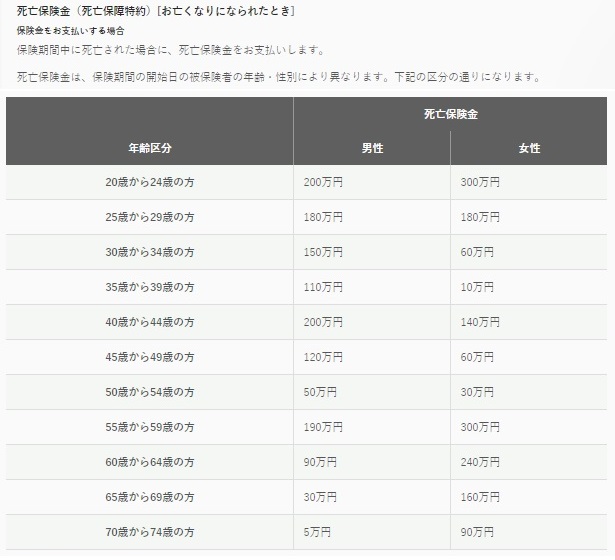Viewport: 615px width, 560px height.
Task: Select the row label 30歳から34歳の方
Action: pos(150,252)
